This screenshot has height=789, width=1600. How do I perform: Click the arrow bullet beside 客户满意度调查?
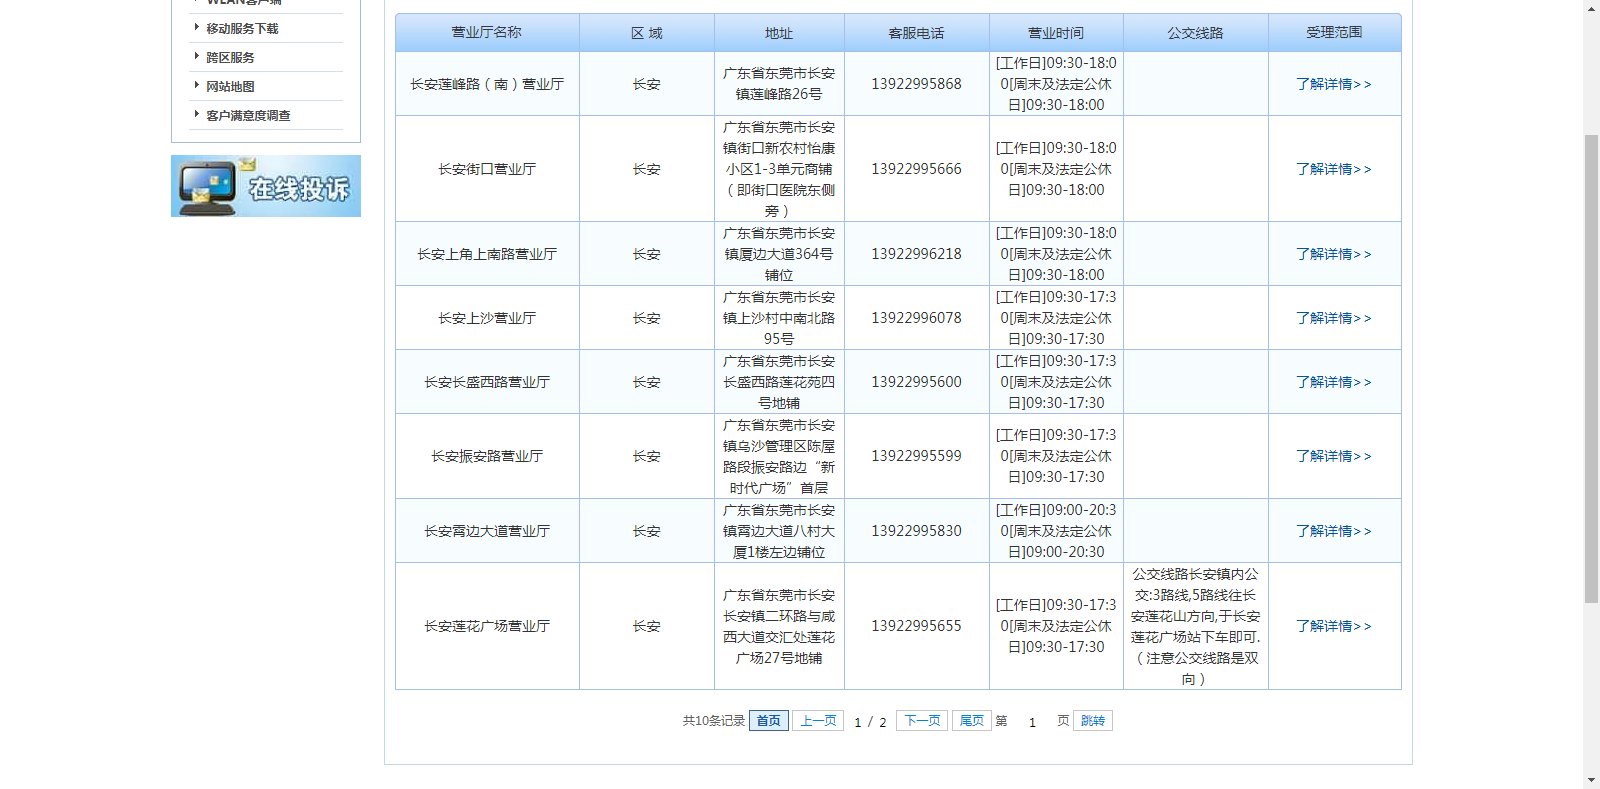point(197,115)
